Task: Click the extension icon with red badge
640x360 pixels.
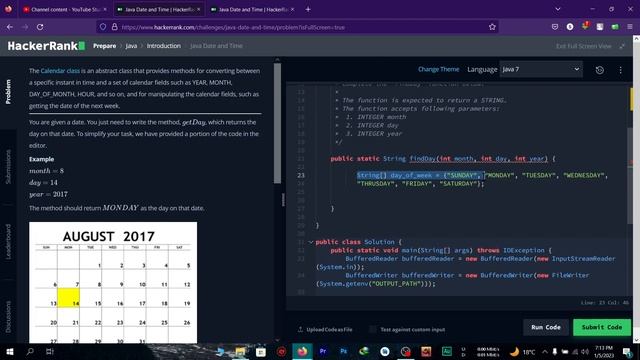Action: click(585, 26)
